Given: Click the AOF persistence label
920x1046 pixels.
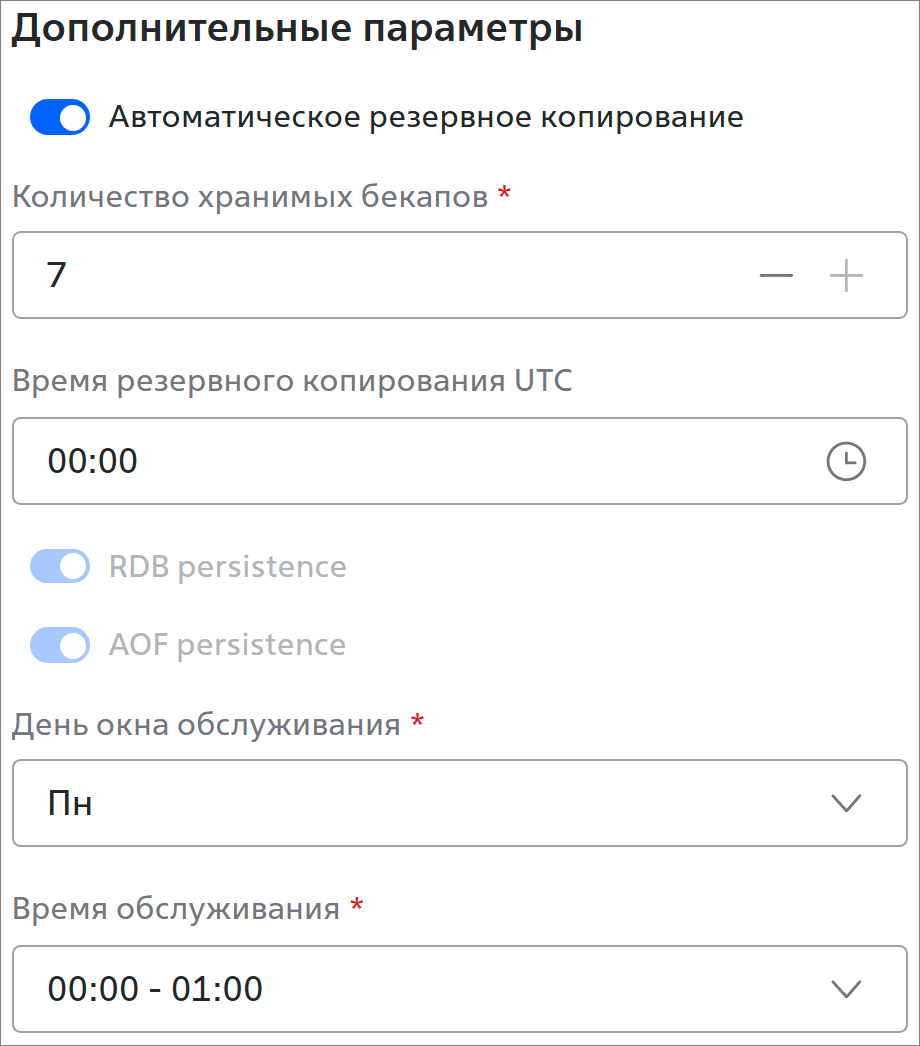Looking at the screenshot, I should (x=227, y=645).
